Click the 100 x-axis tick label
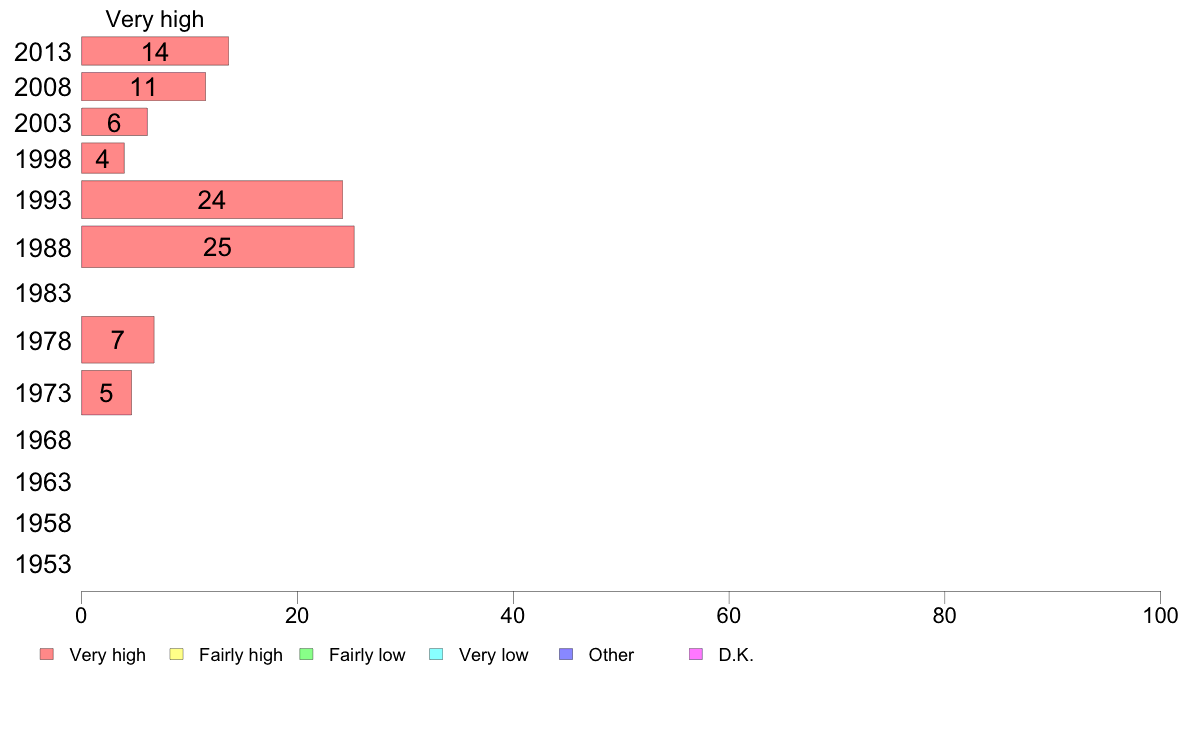This screenshot has height=736, width=1188. tap(1160, 615)
